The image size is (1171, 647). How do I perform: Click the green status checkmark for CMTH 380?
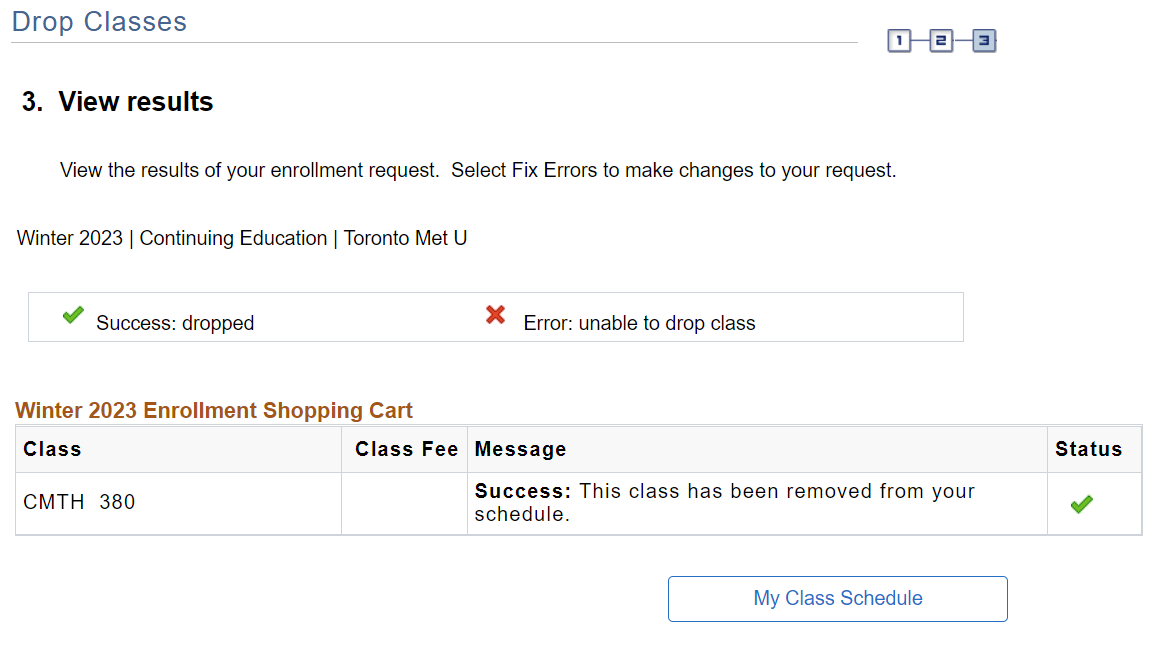[x=1081, y=505]
